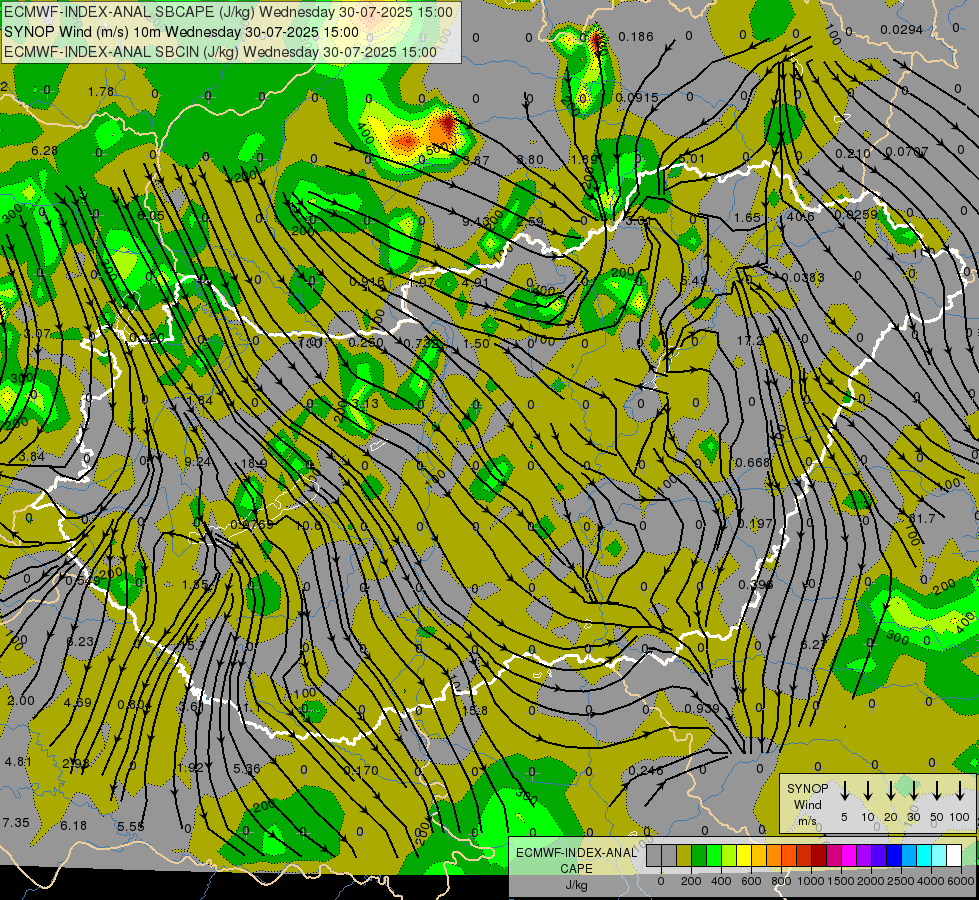Click the '0.0915' value on the map
This screenshot has height=900, width=979.
click(636, 97)
